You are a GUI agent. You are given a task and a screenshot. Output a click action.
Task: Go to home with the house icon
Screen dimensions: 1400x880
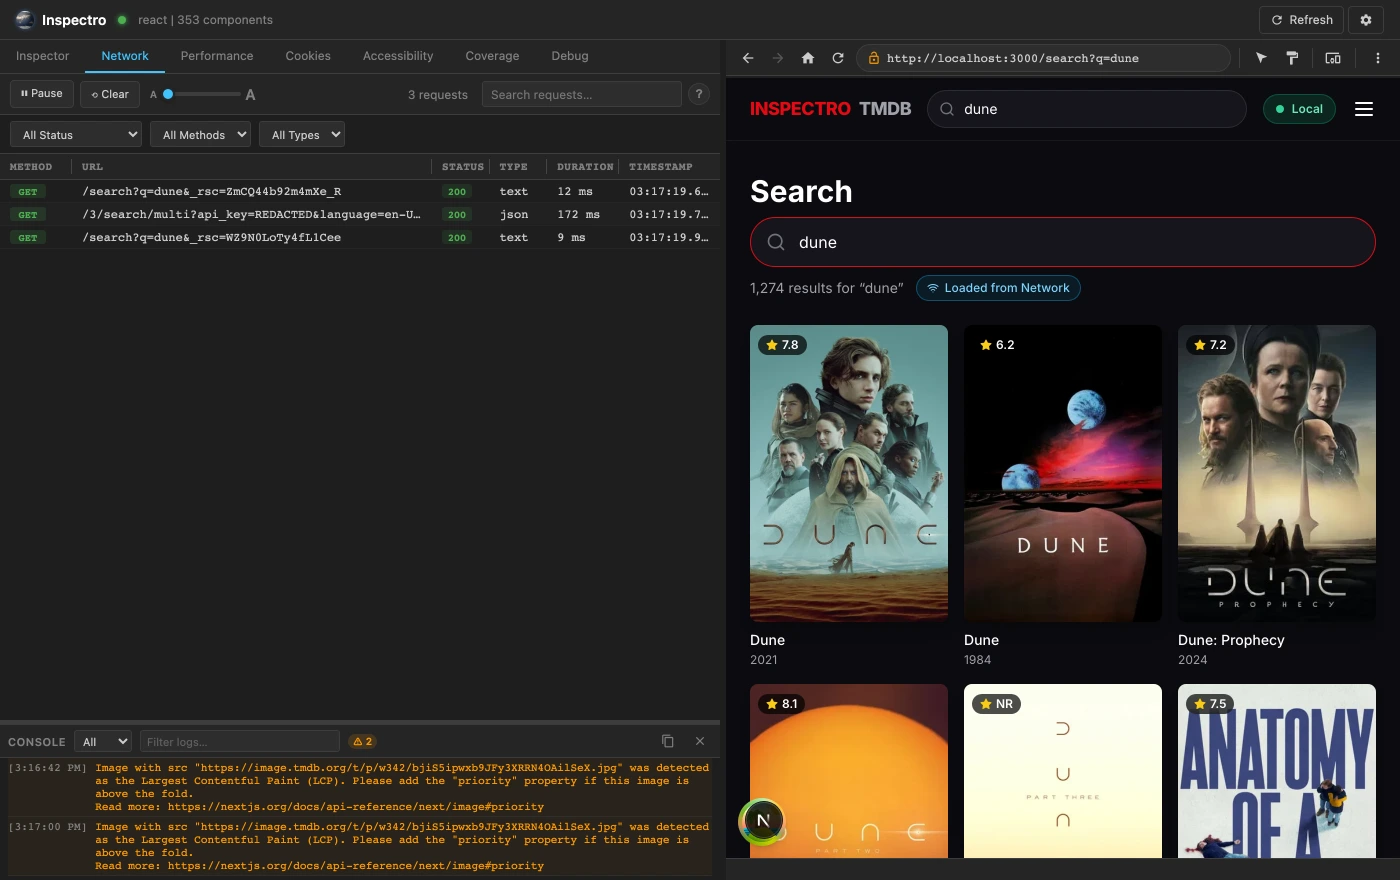click(808, 58)
